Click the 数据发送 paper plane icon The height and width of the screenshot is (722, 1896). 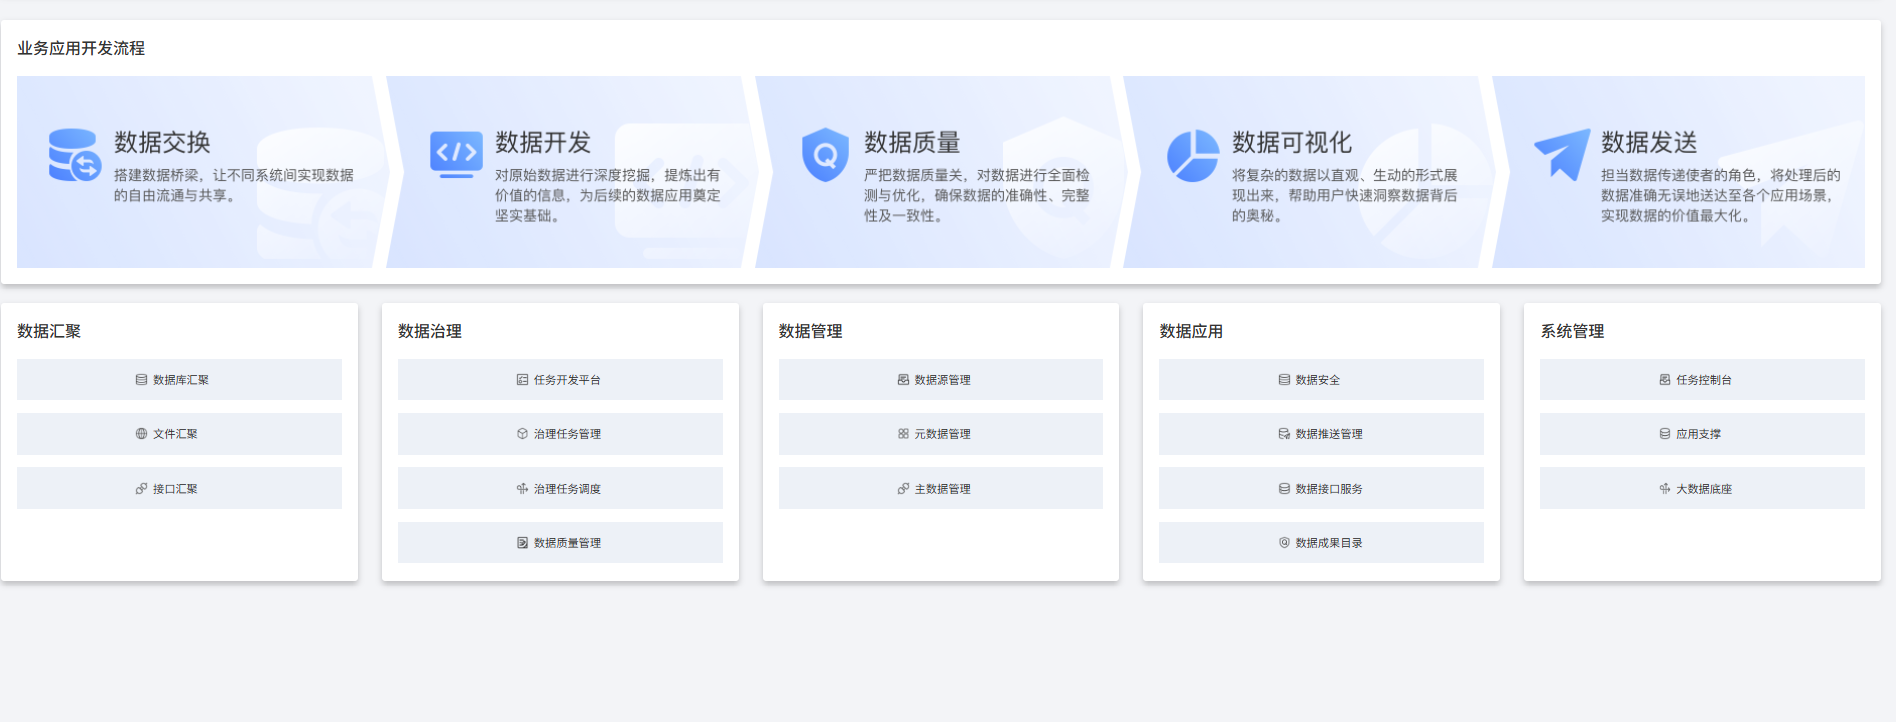pyautogui.click(x=1562, y=154)
